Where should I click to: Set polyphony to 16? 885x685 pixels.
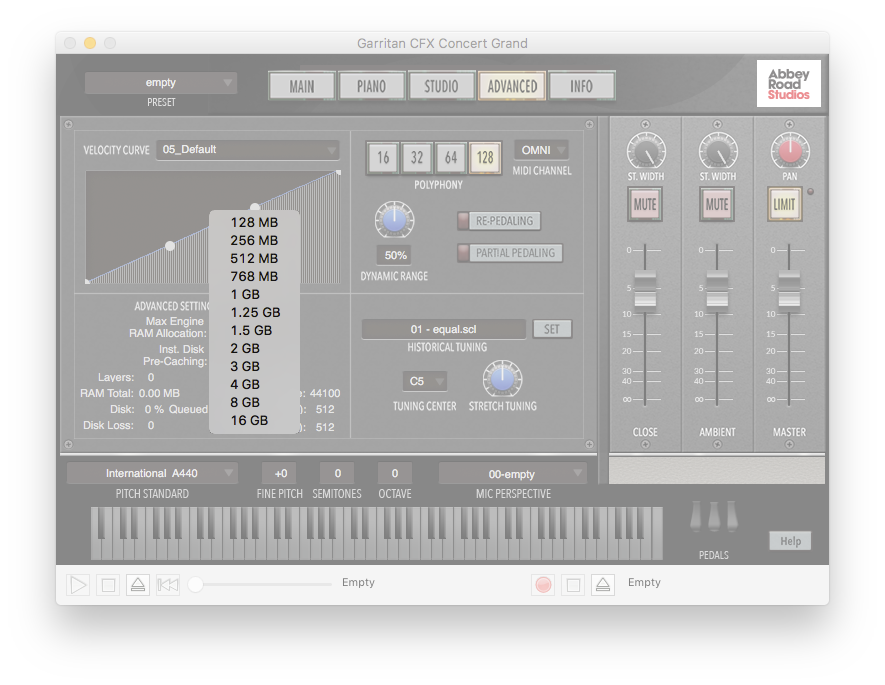point(383,157)
